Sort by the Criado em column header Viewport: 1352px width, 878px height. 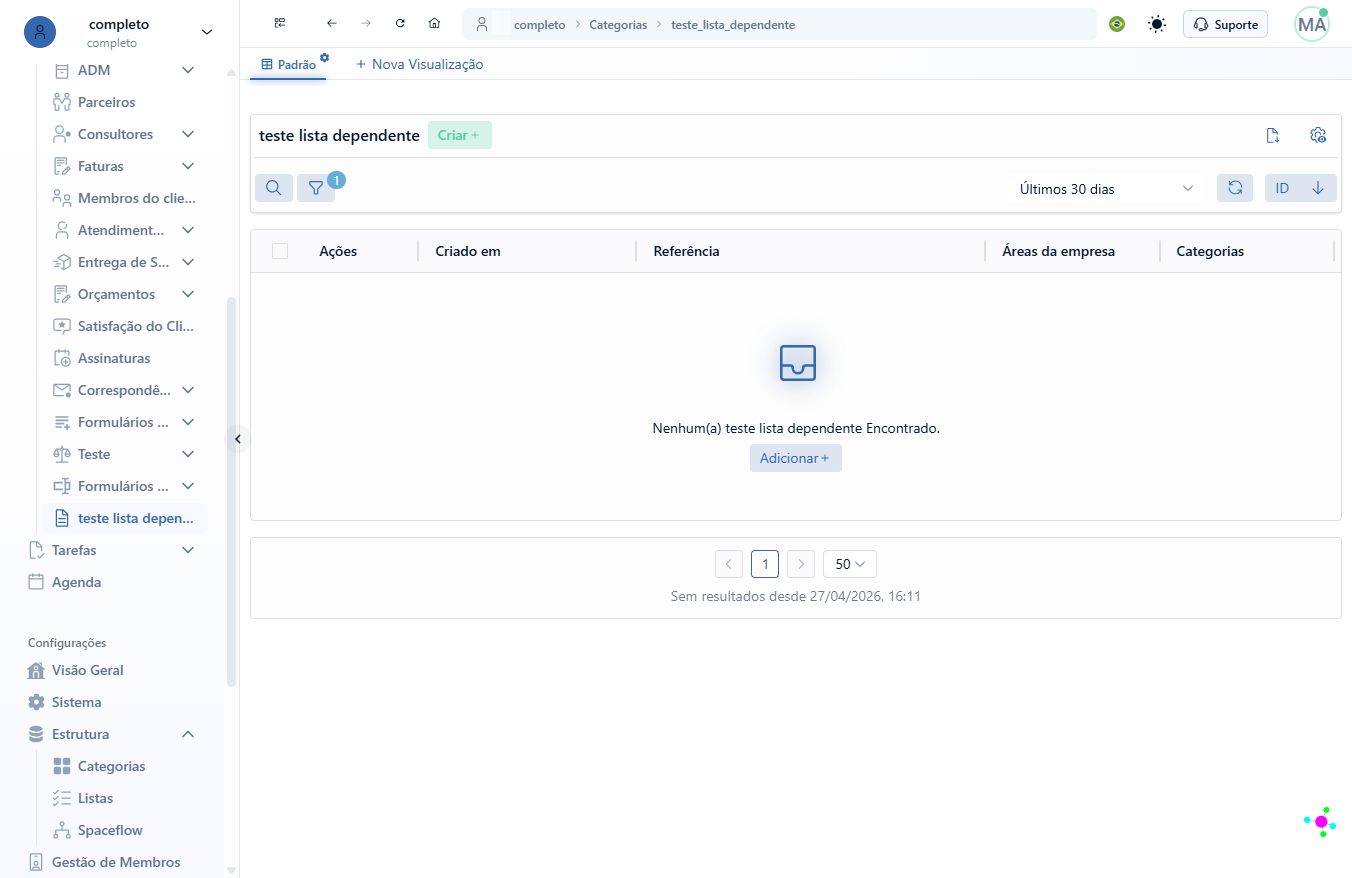[468, 251]
